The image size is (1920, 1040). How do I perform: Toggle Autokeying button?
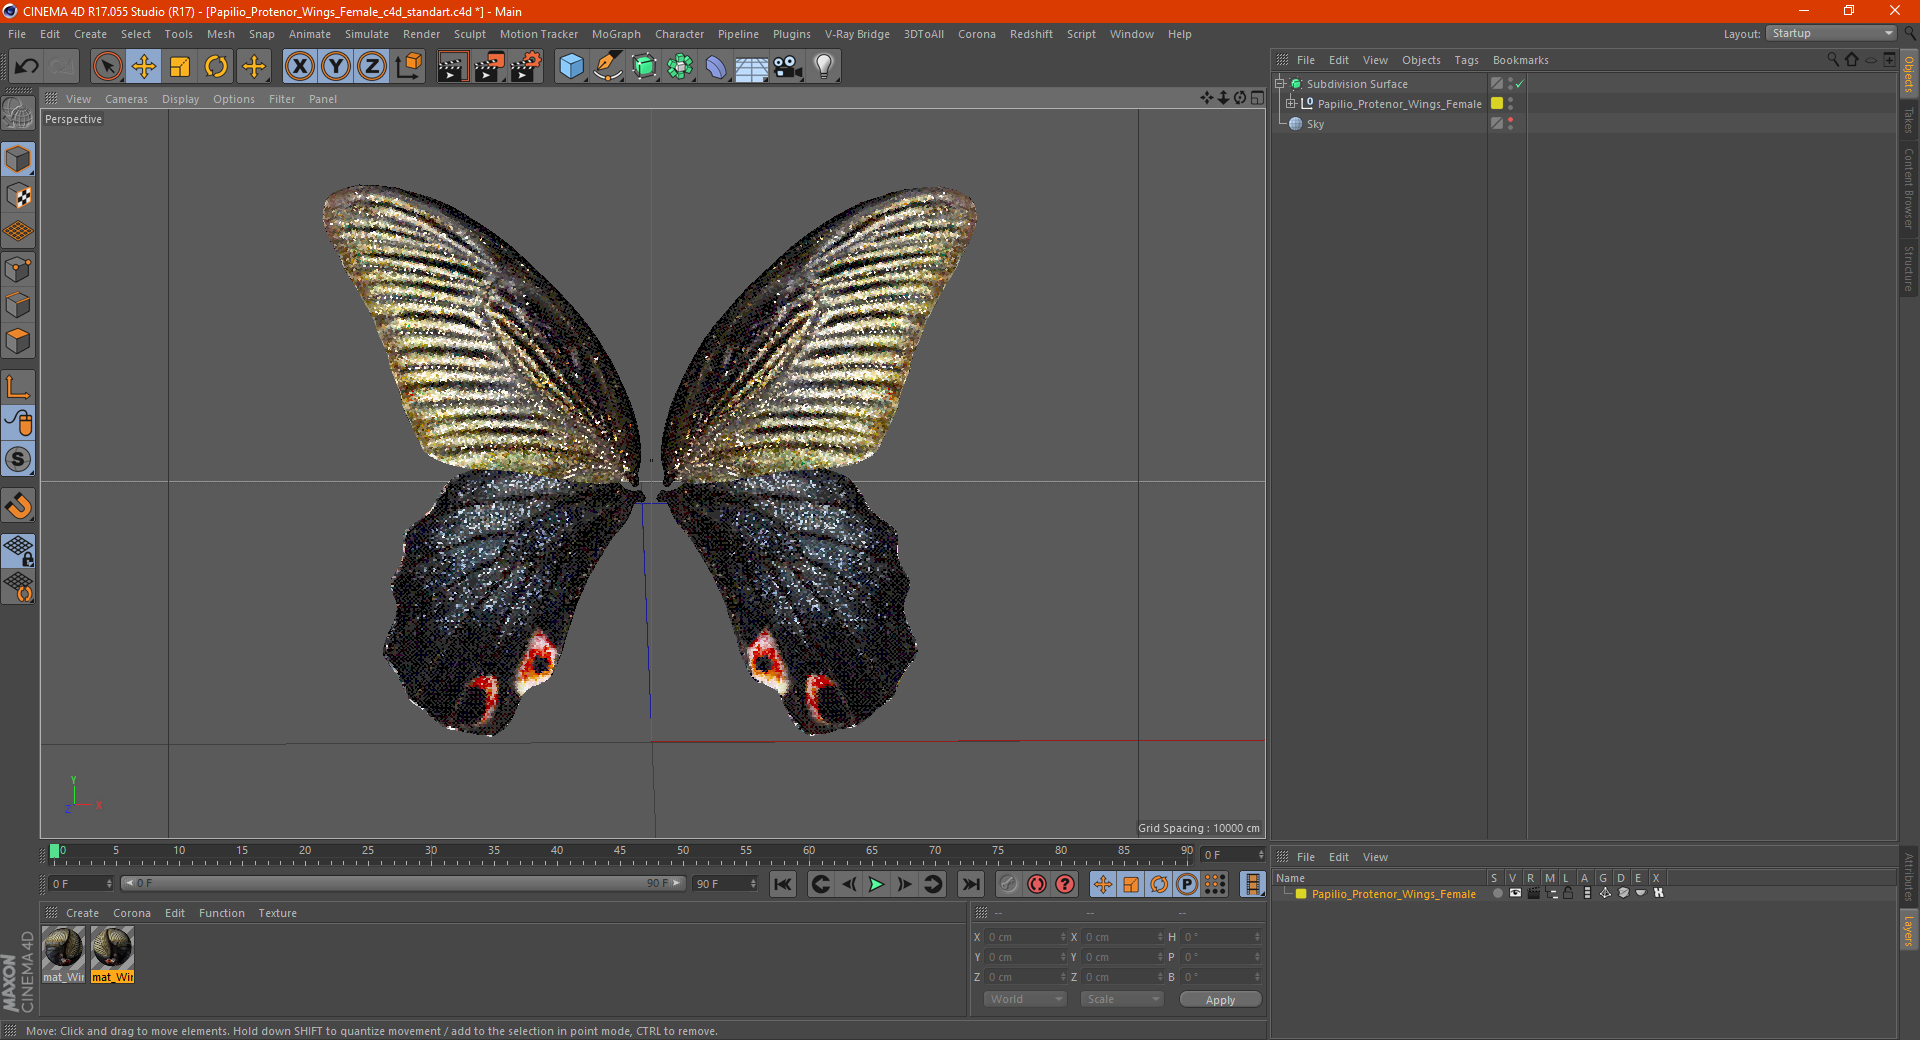1037,884
